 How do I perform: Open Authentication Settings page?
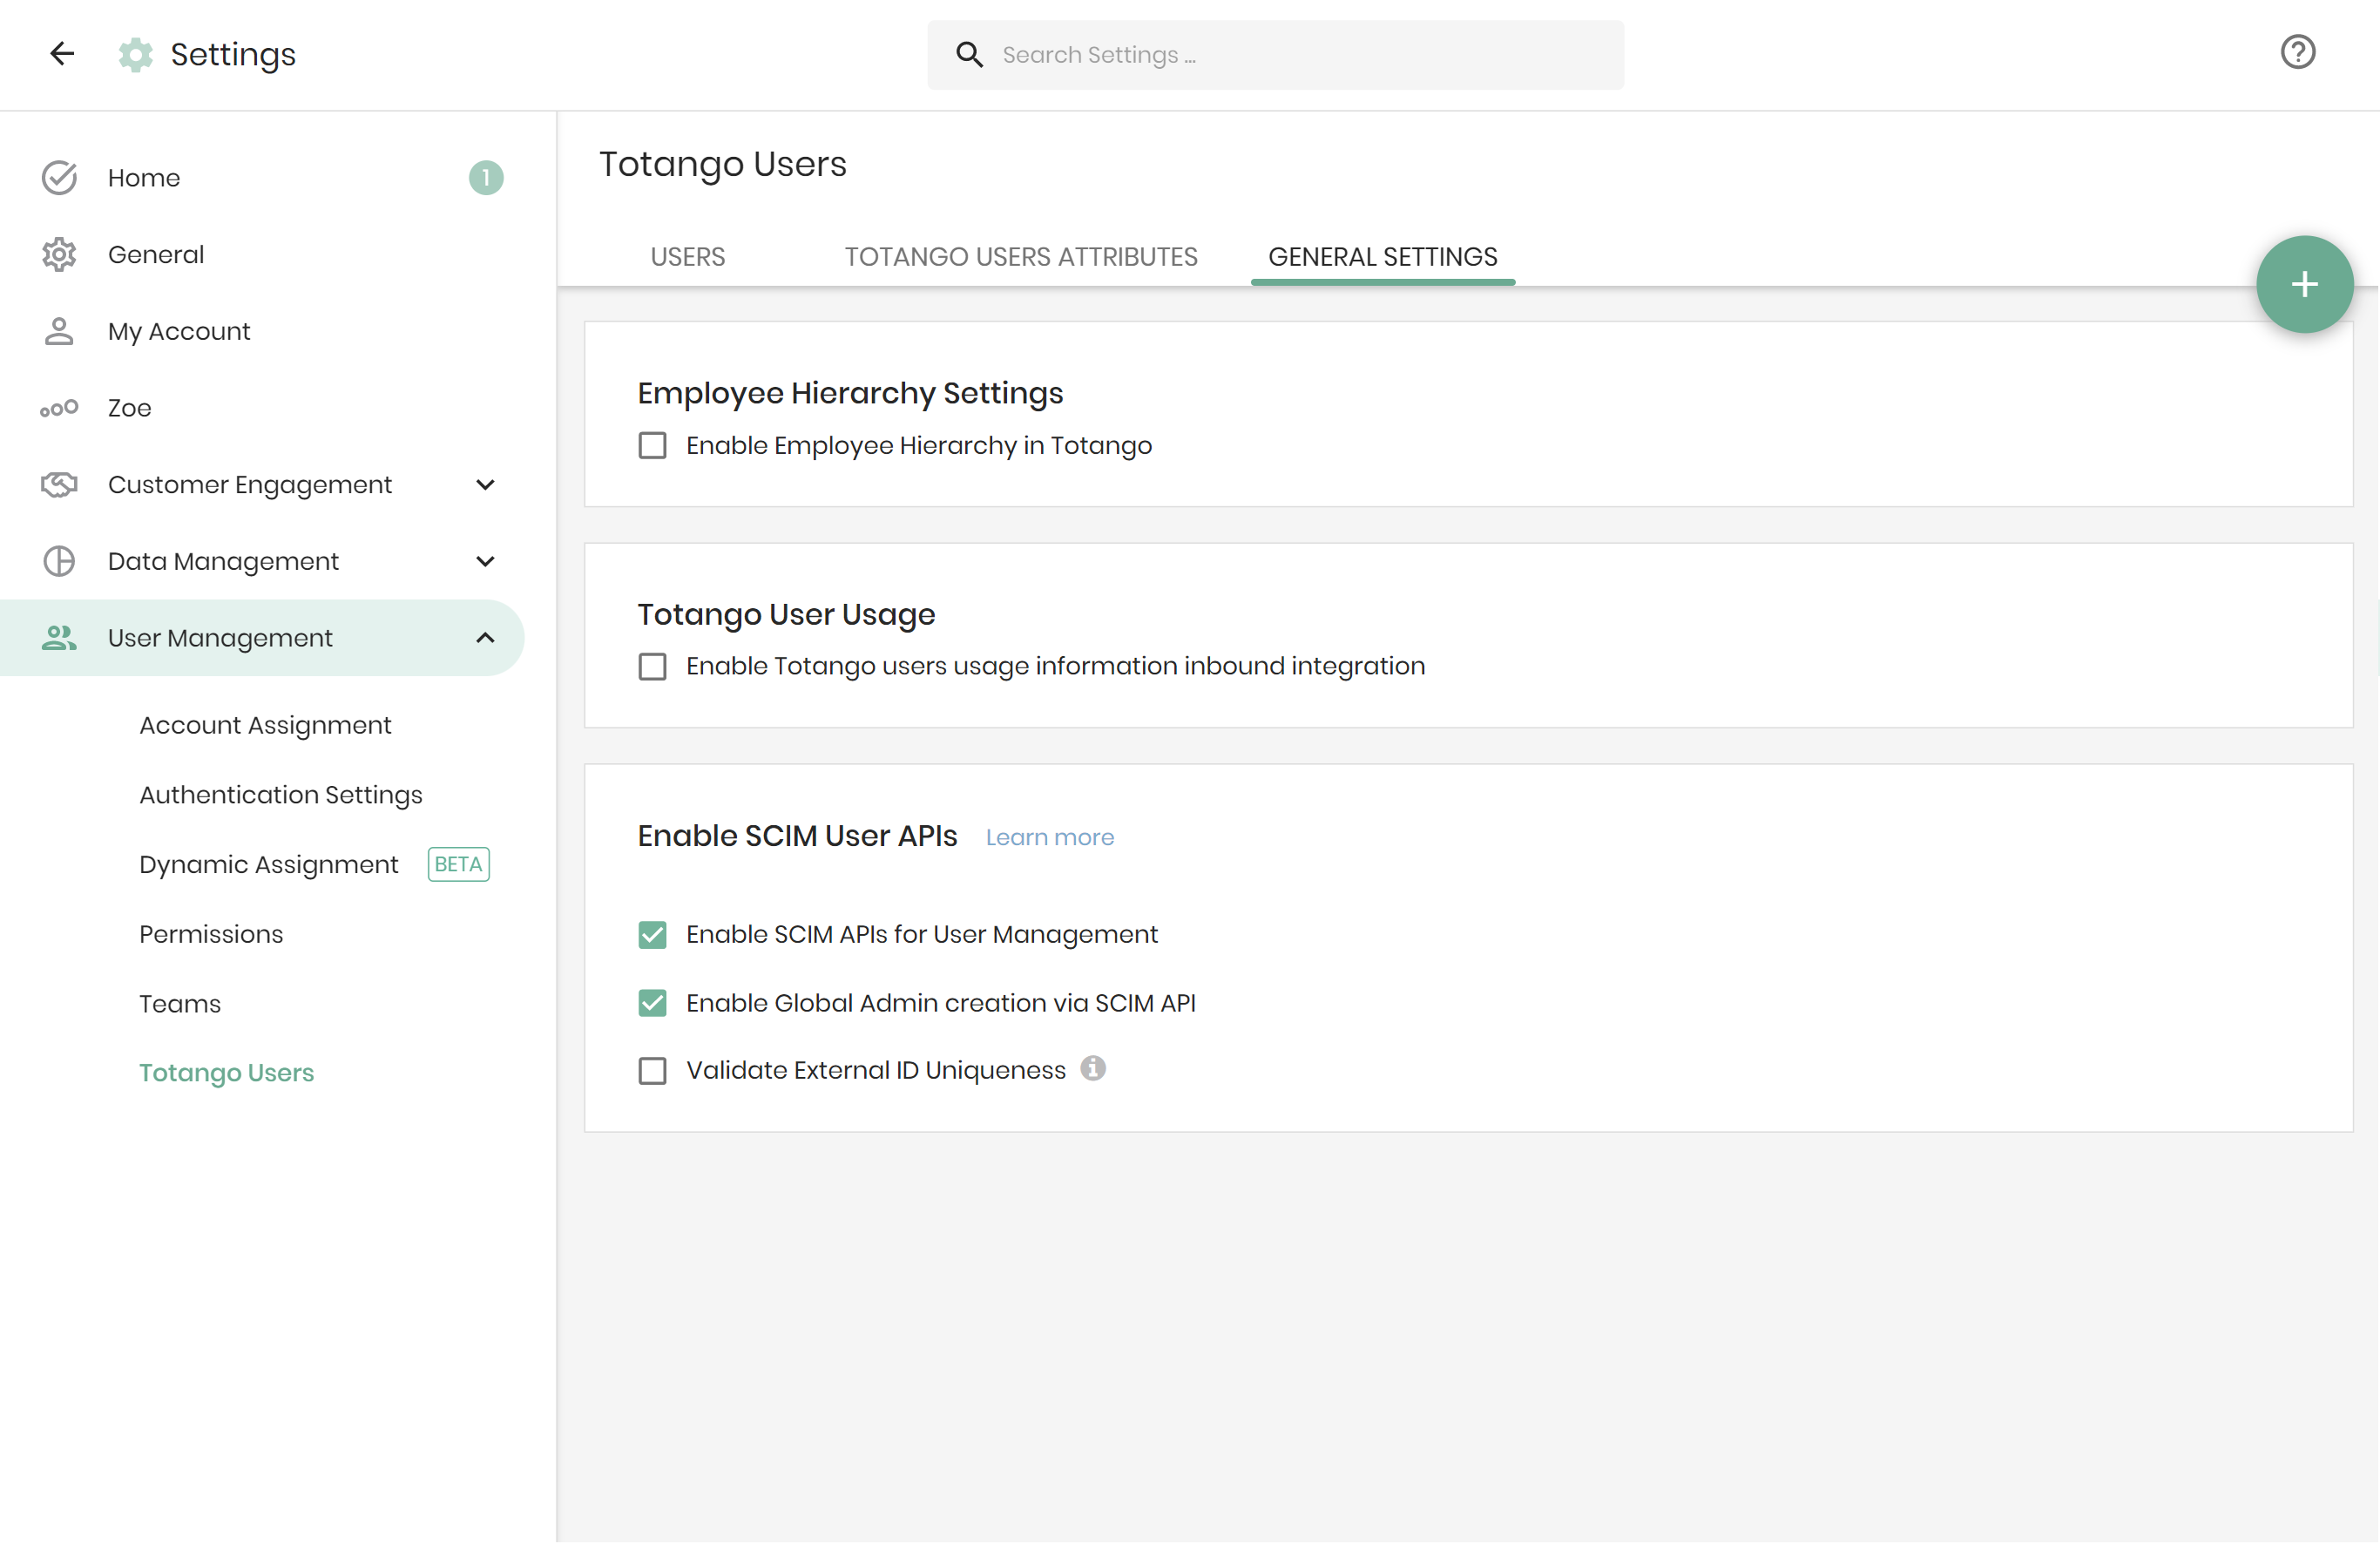[281, 795]
